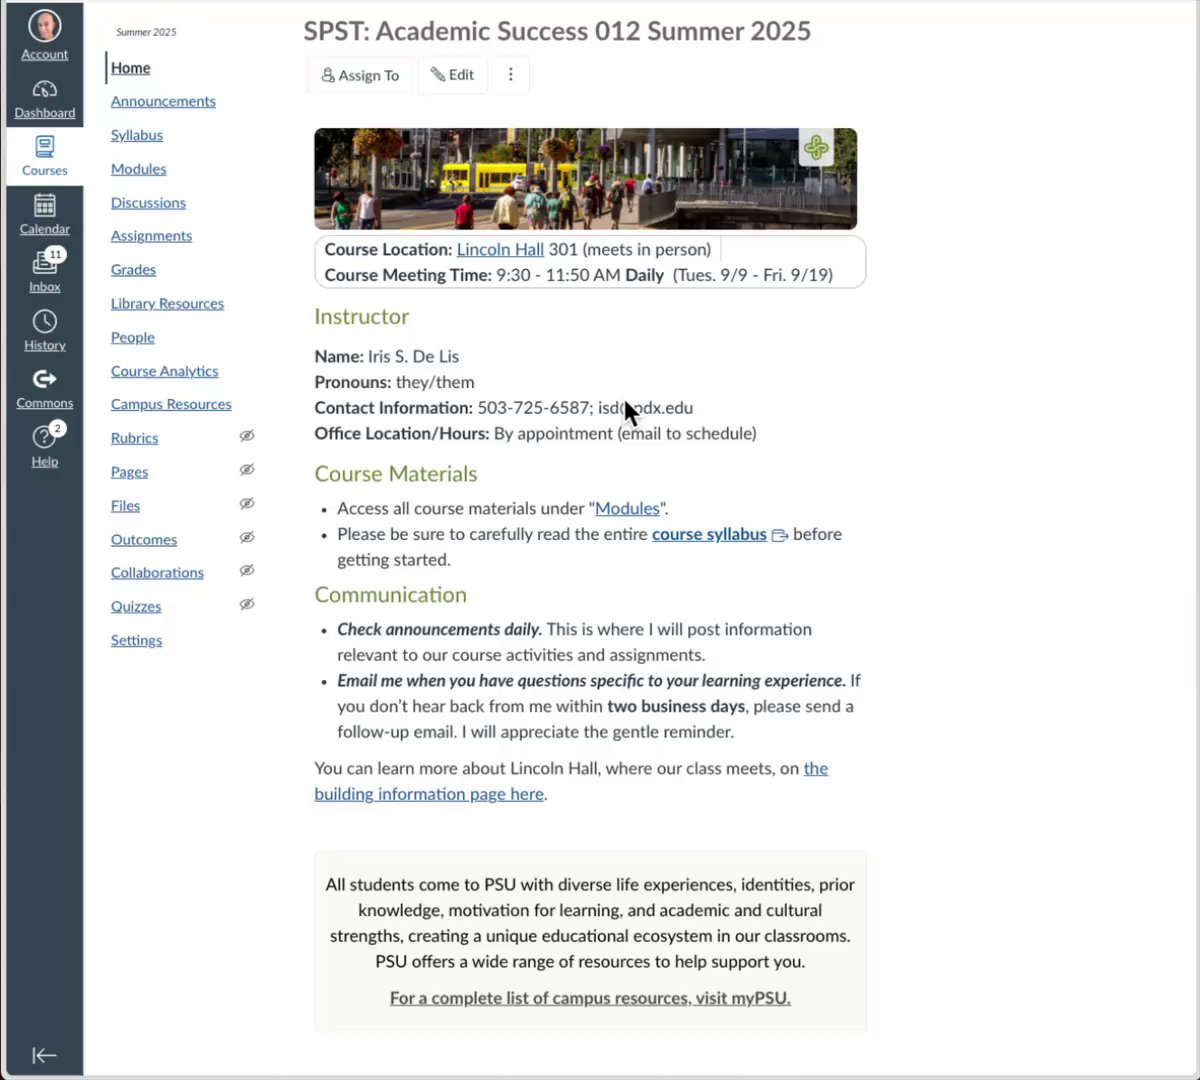Toggle visibility eye for Rubrics
The height and width of the screenshot is (1080, 1200).
[x=247, y=436]
